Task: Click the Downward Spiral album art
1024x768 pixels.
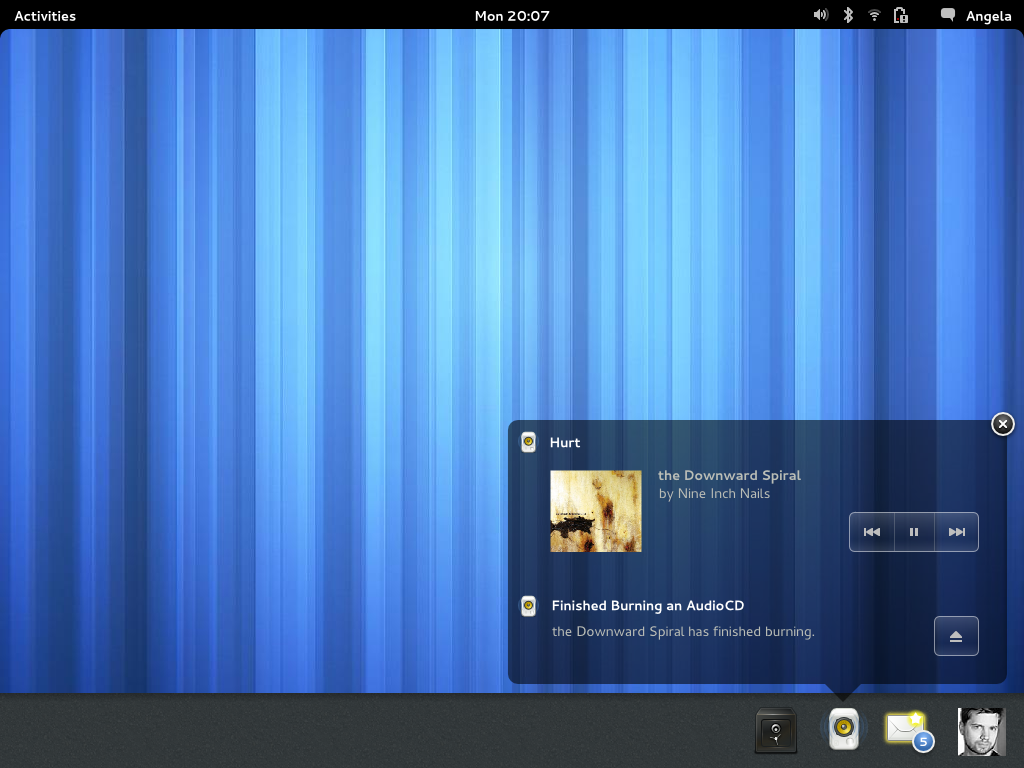Action: tap(595, 511)
